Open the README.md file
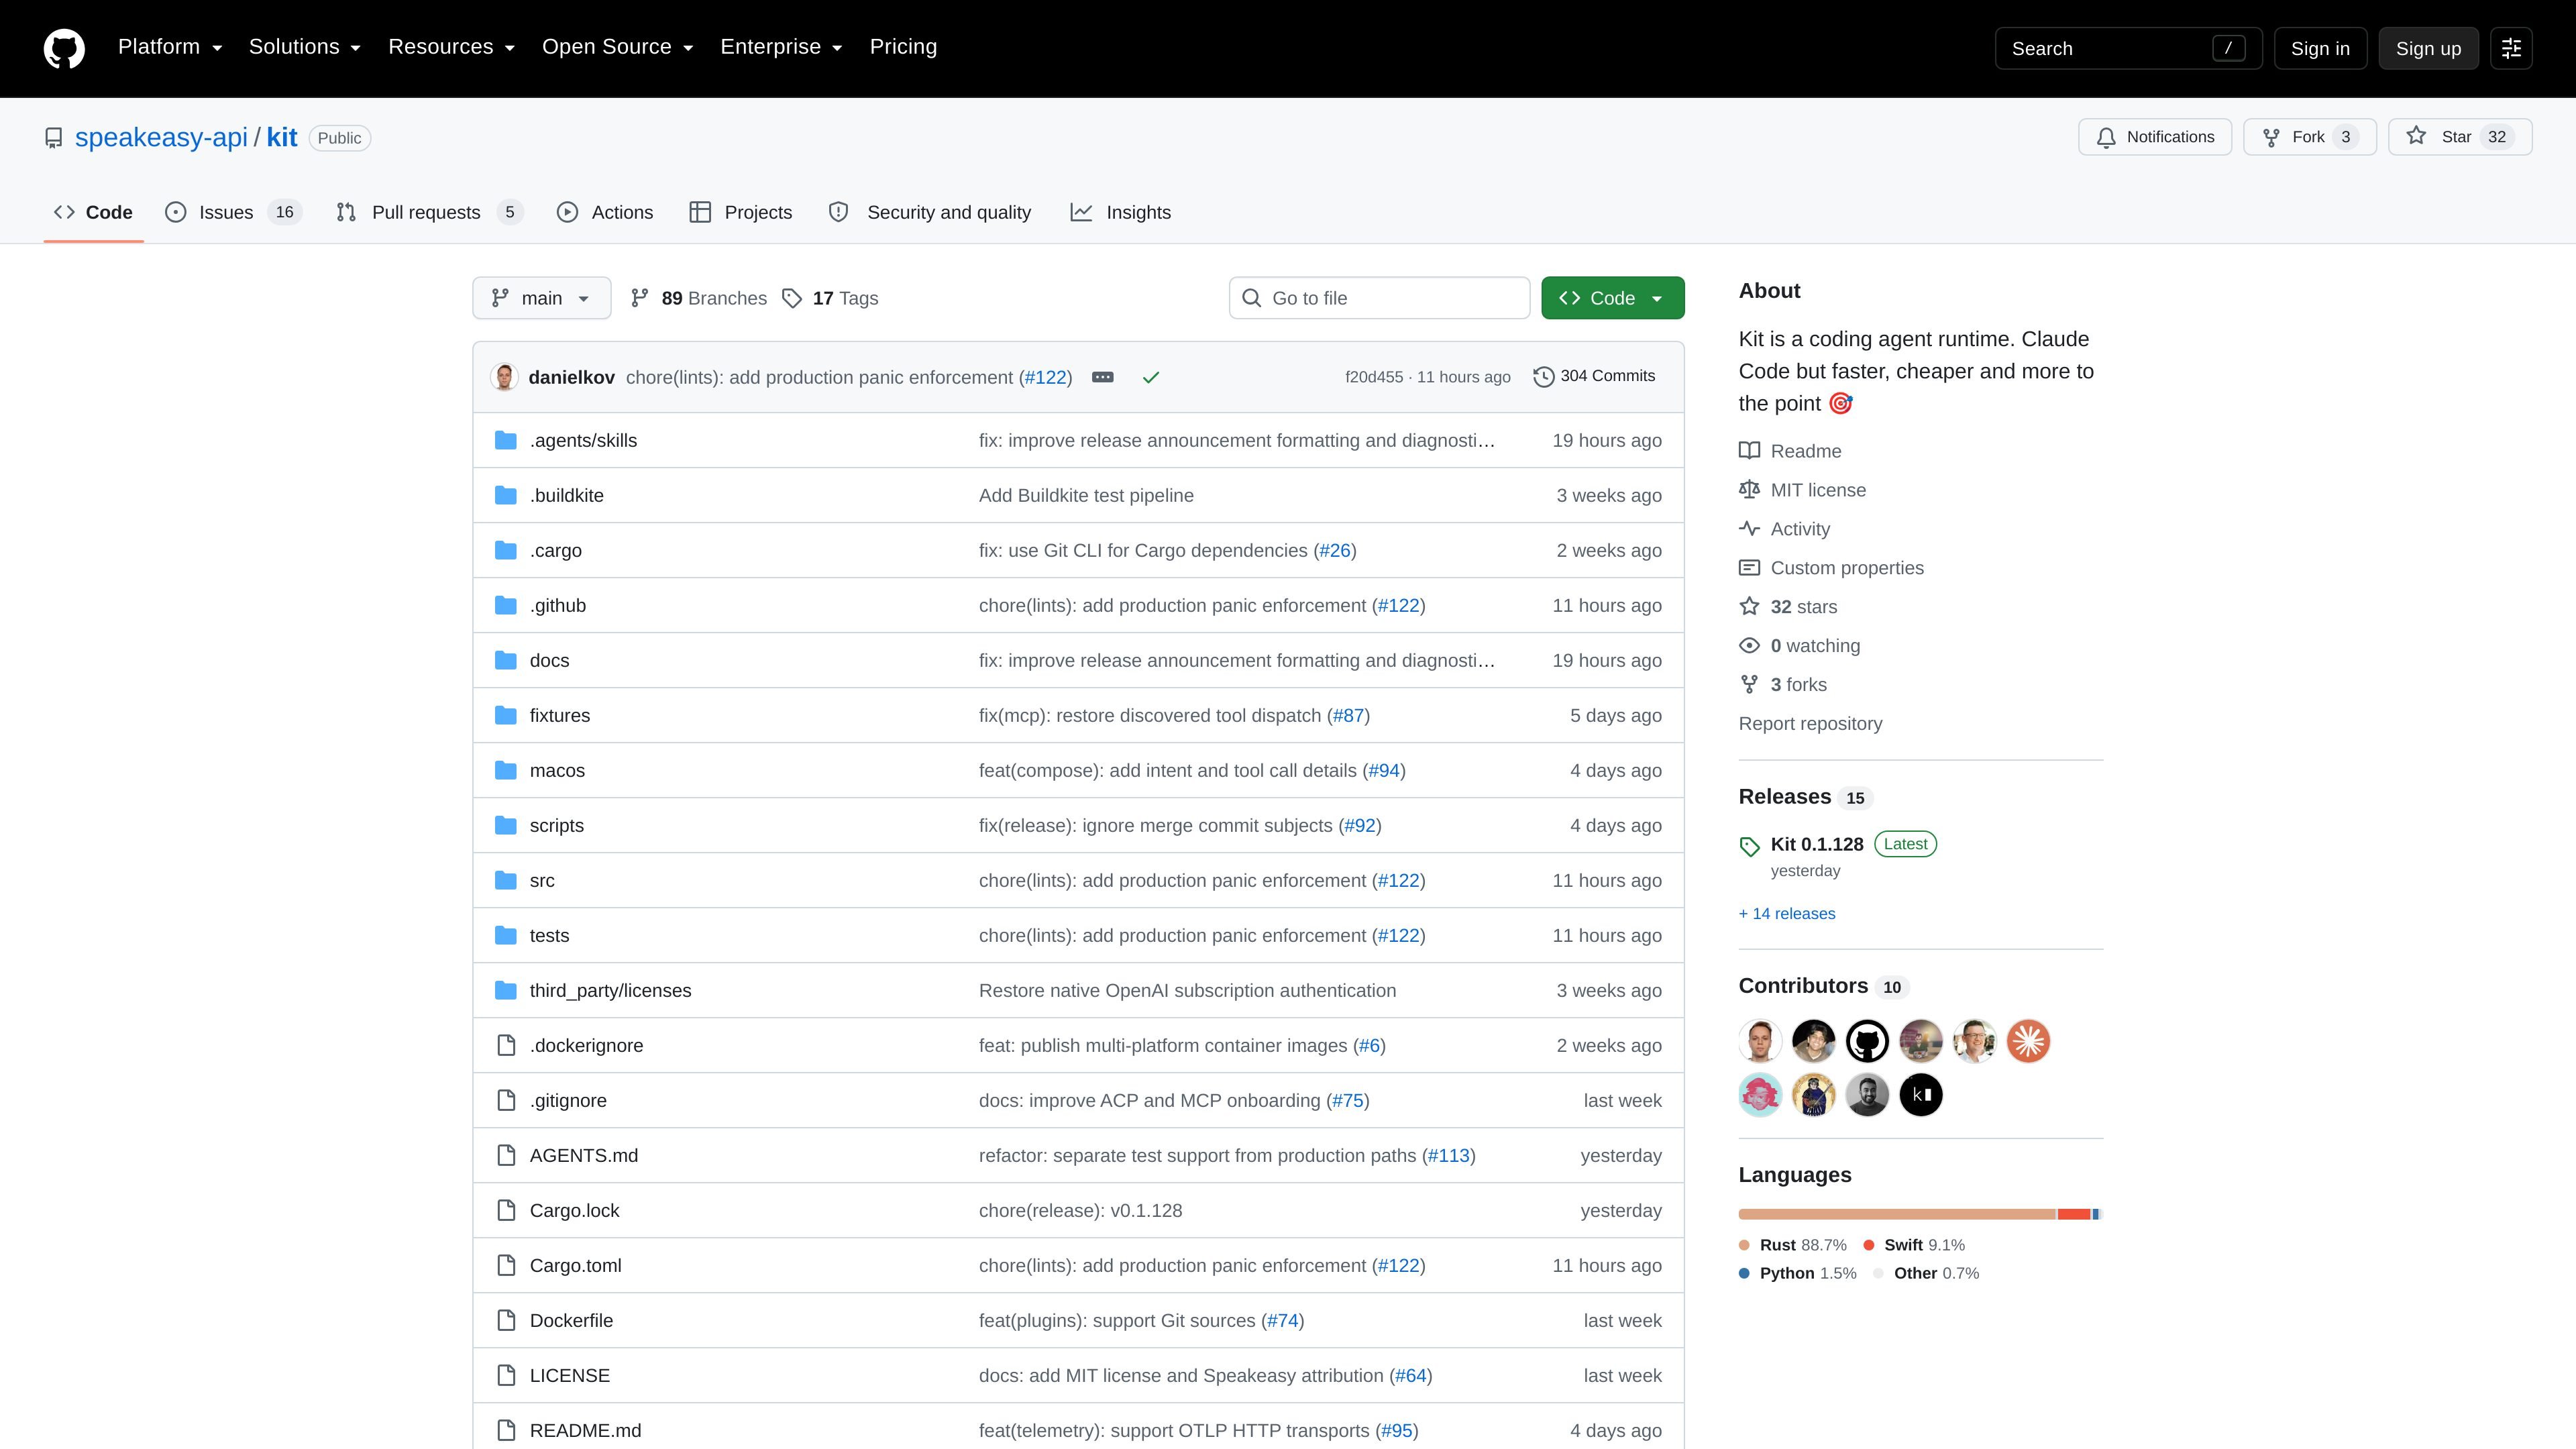This screenshot has height=1449, width=2576. point(585,1430)
